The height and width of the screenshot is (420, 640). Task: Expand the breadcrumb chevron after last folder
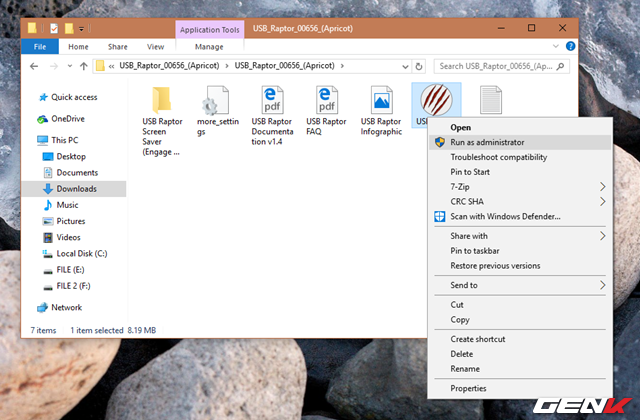click(342, 66)
